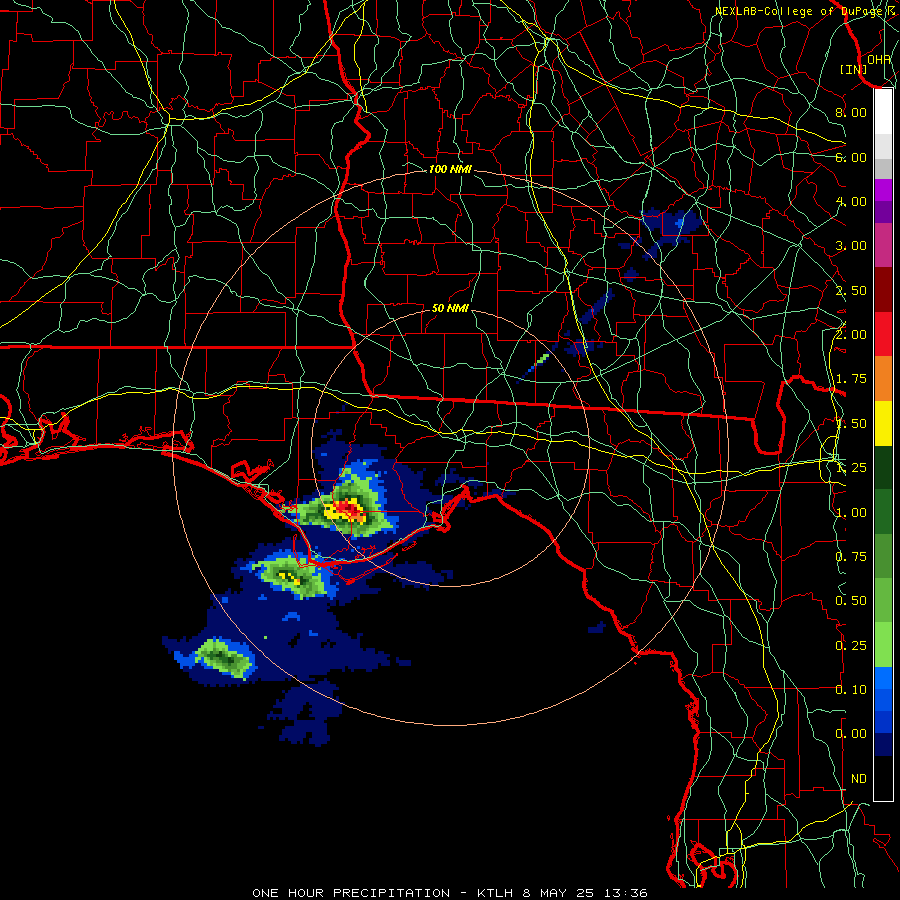This screenshot has width=900, height=900.
Task: Click the 0.25 legend value
Action: 851,646
